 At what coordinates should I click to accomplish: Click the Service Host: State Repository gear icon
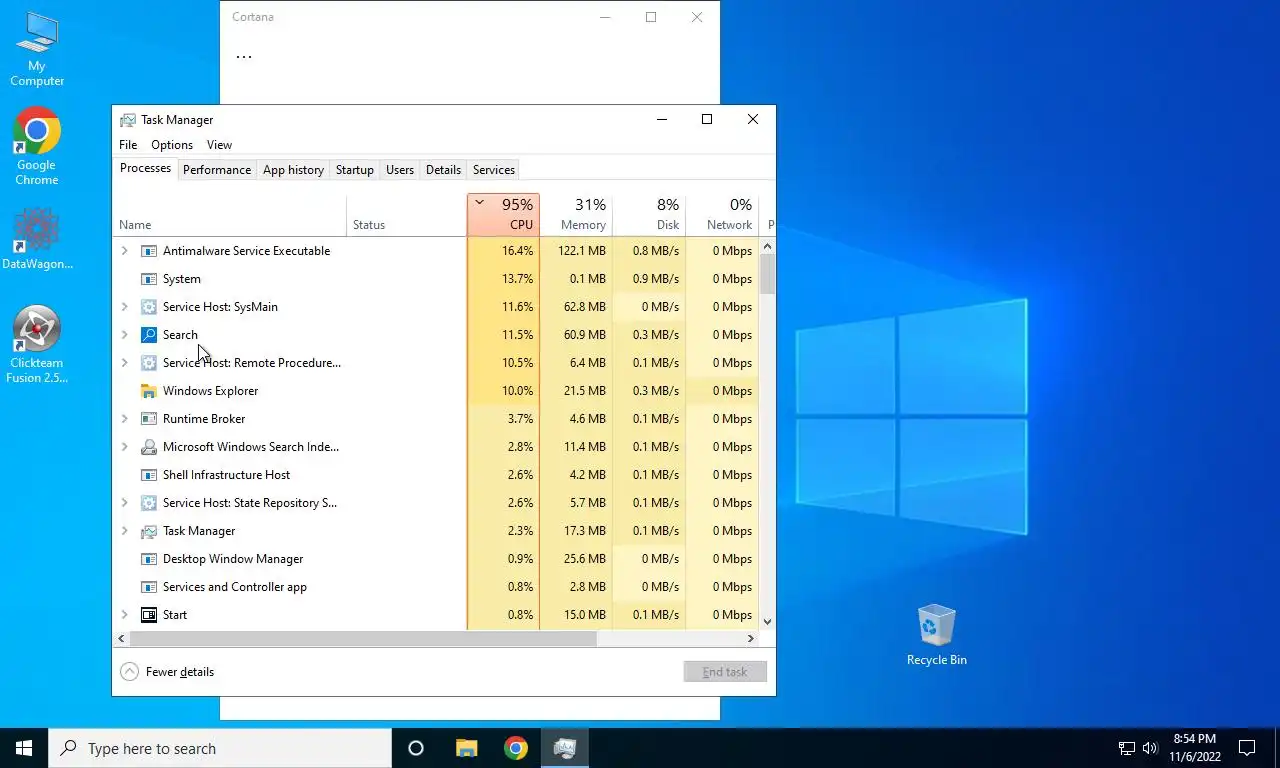click(149, 503)
